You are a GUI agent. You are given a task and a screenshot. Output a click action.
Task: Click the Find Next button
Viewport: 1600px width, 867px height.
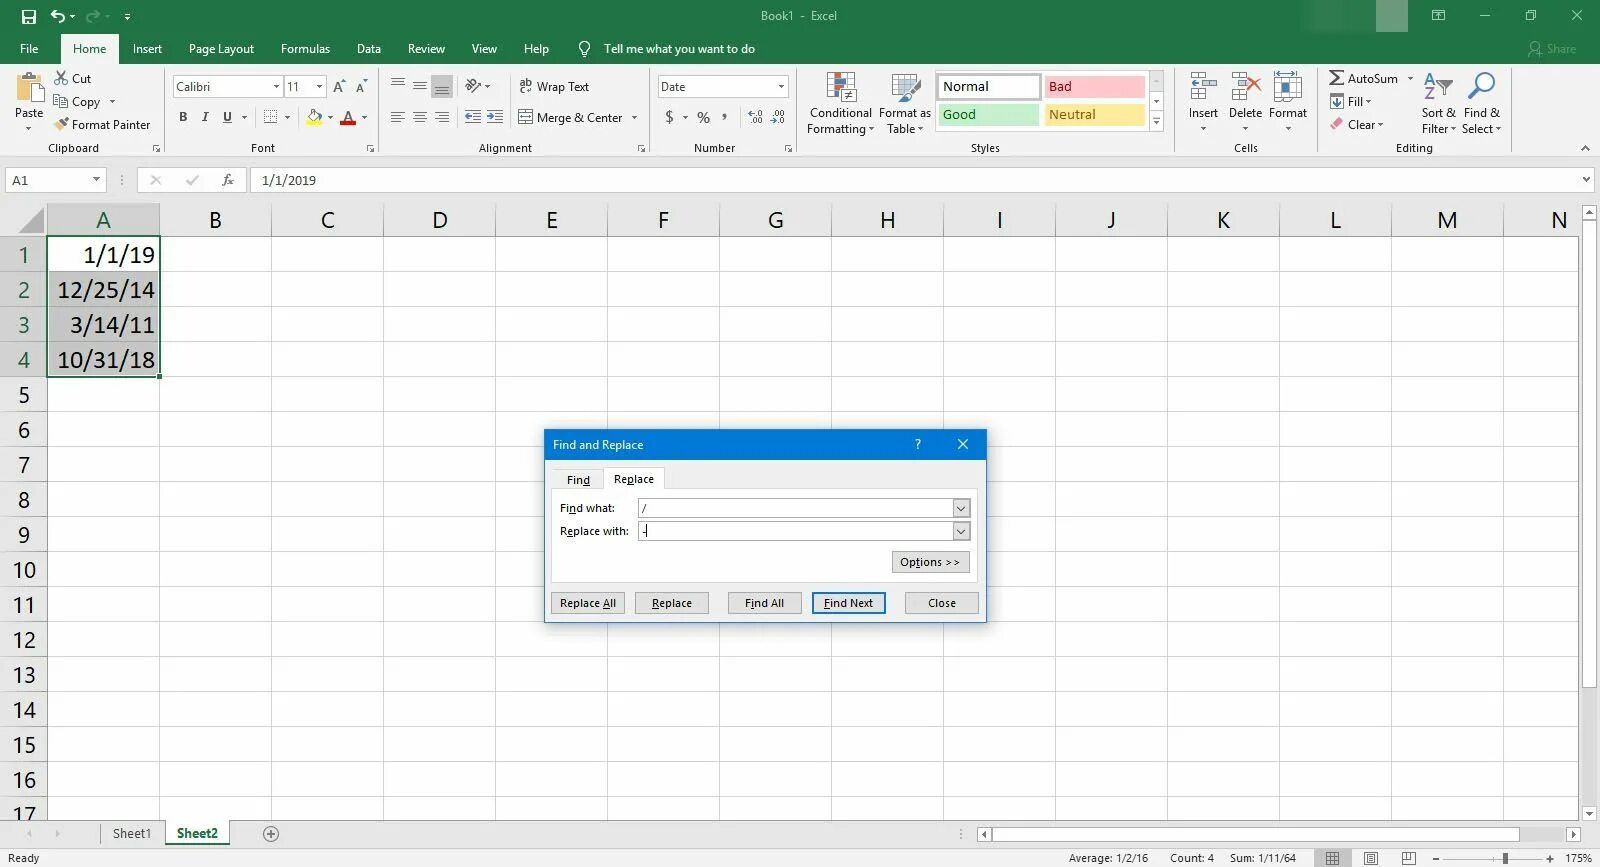coord(848,603)
